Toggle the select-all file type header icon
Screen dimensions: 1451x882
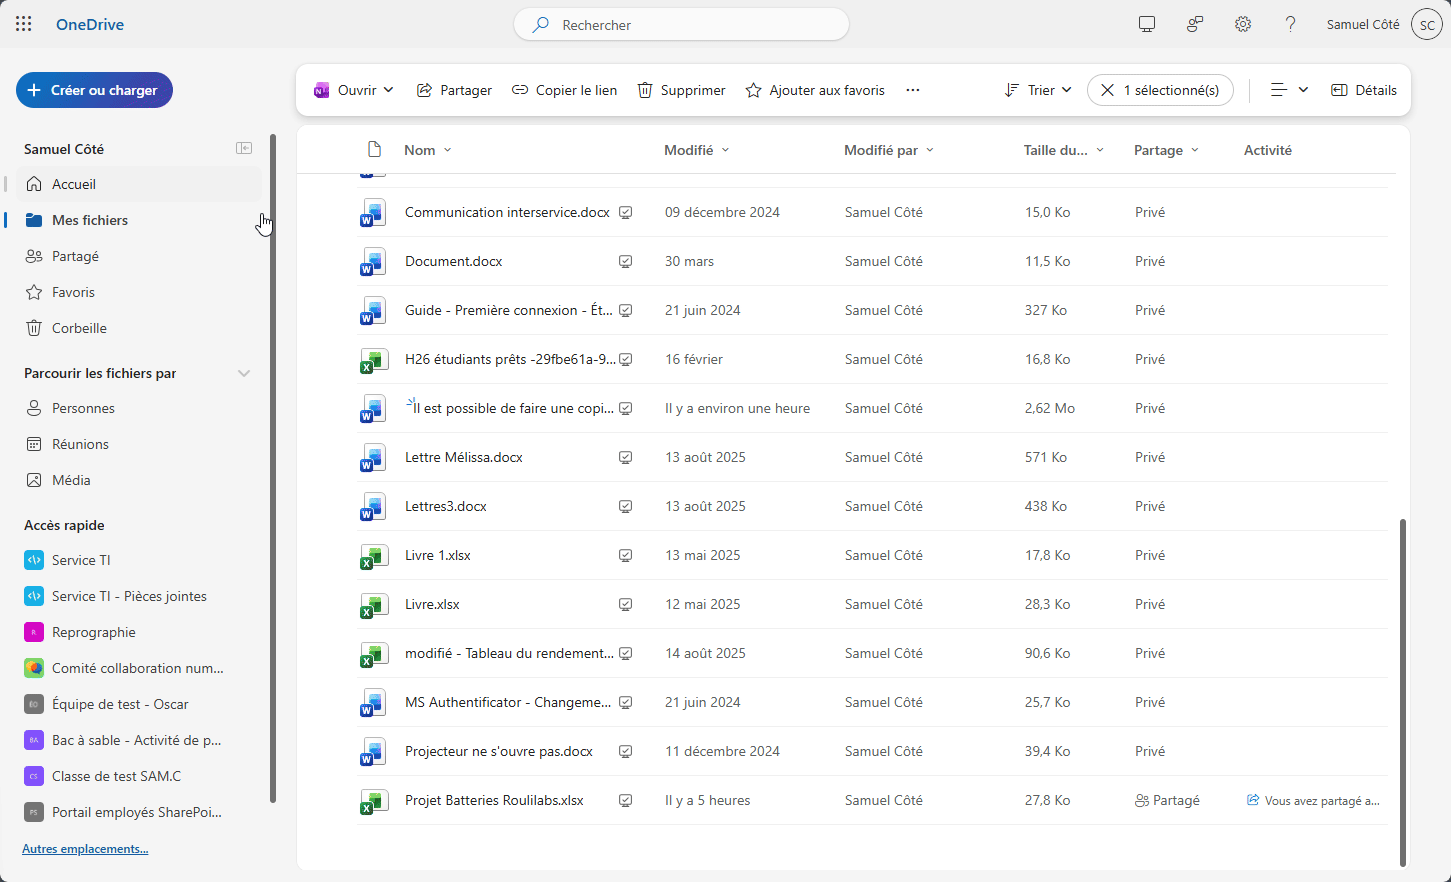[374, 150]
